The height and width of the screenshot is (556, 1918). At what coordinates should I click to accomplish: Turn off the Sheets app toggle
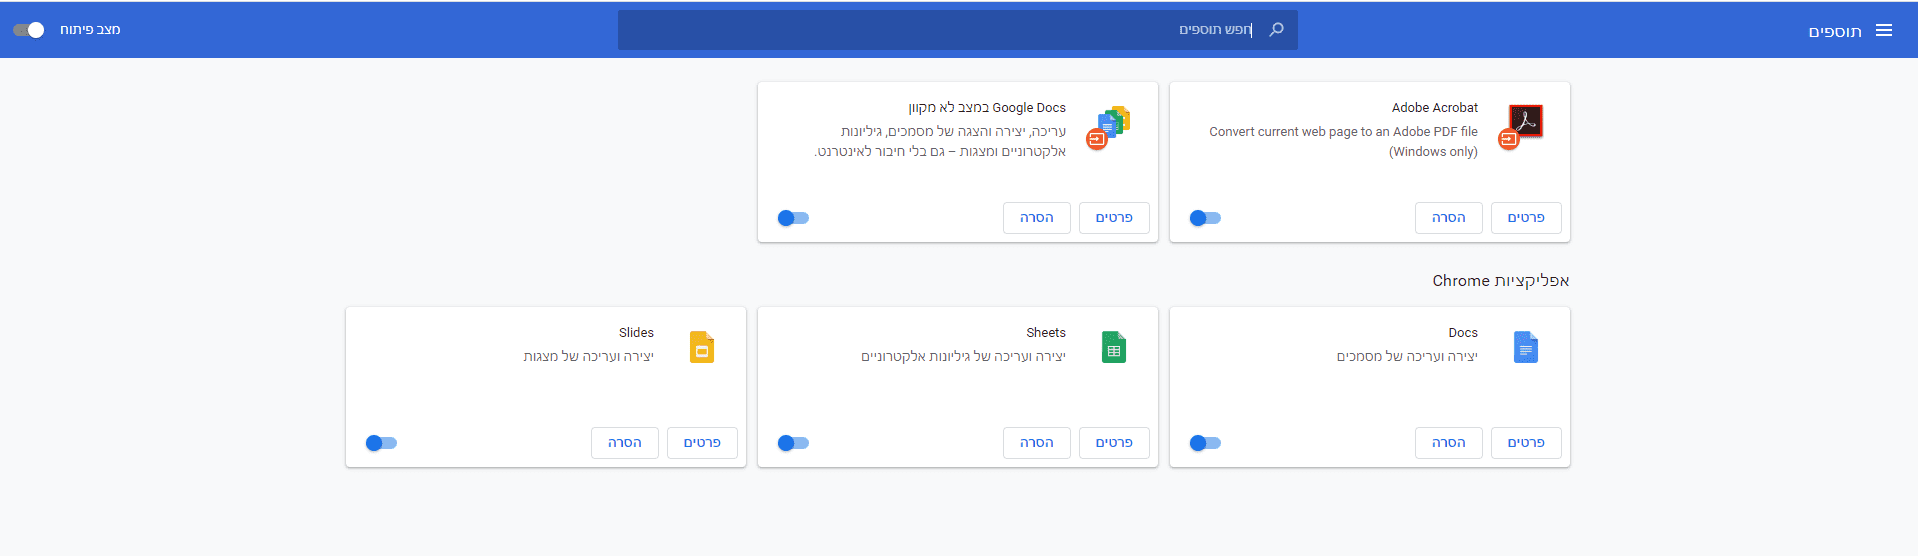(793, 443)
